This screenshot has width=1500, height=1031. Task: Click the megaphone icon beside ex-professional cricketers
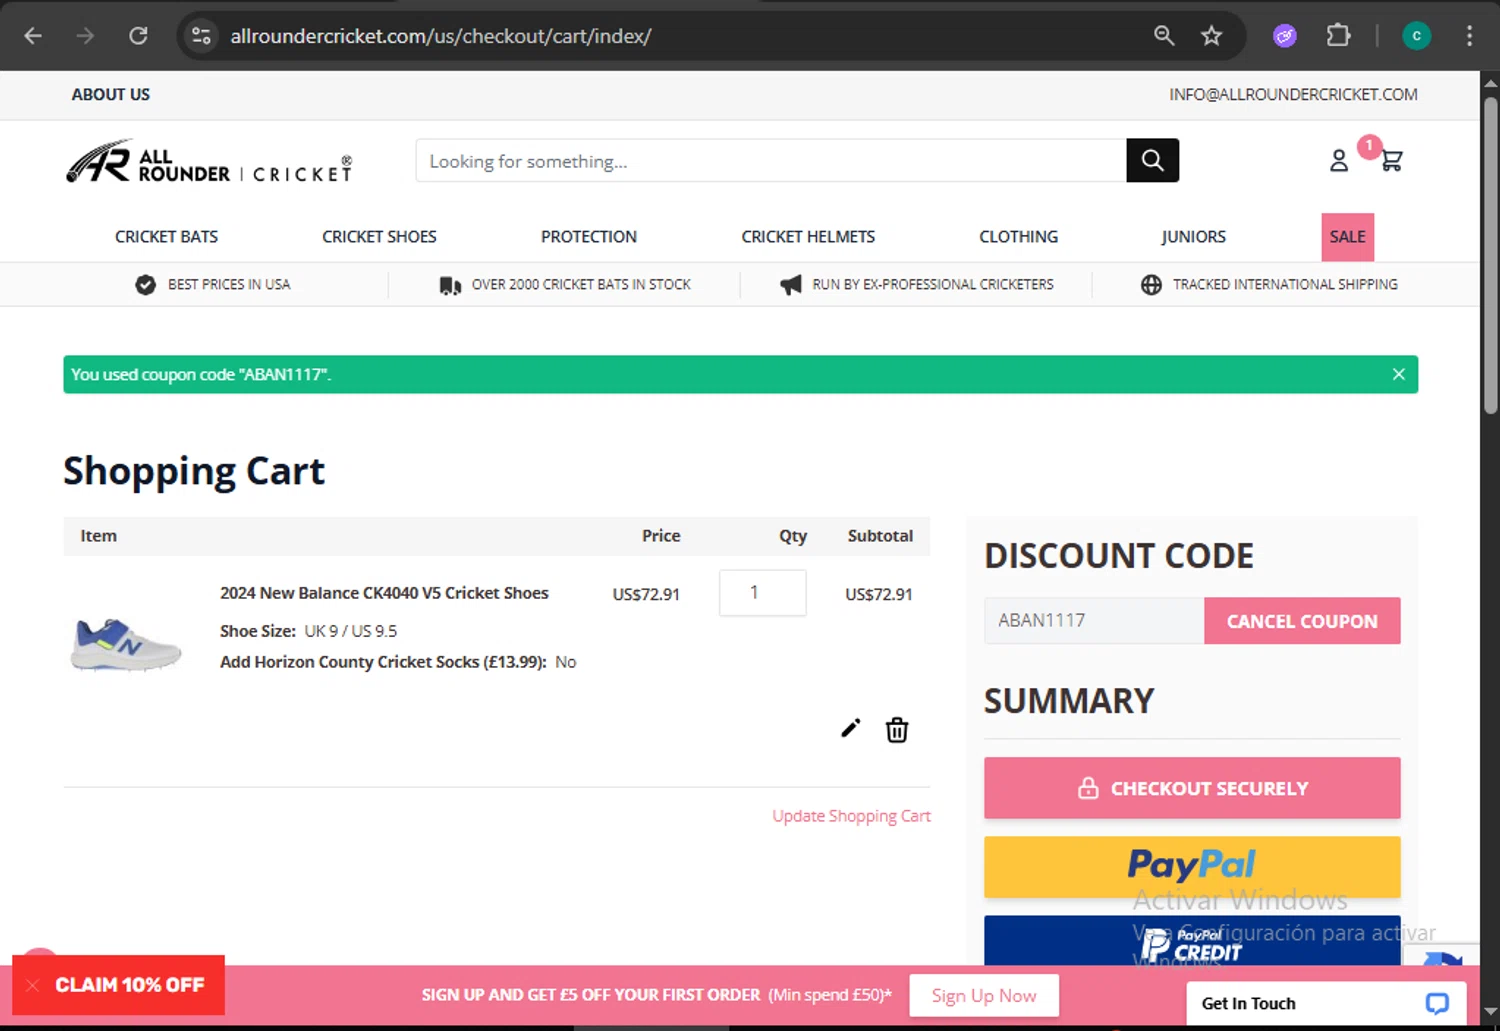tap(791, 285)
